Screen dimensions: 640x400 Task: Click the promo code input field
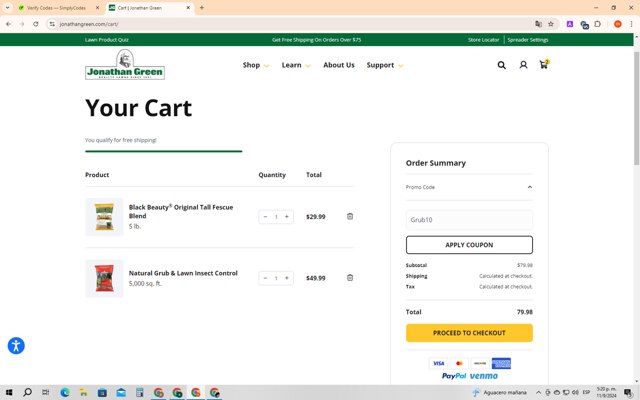[469, 220]
